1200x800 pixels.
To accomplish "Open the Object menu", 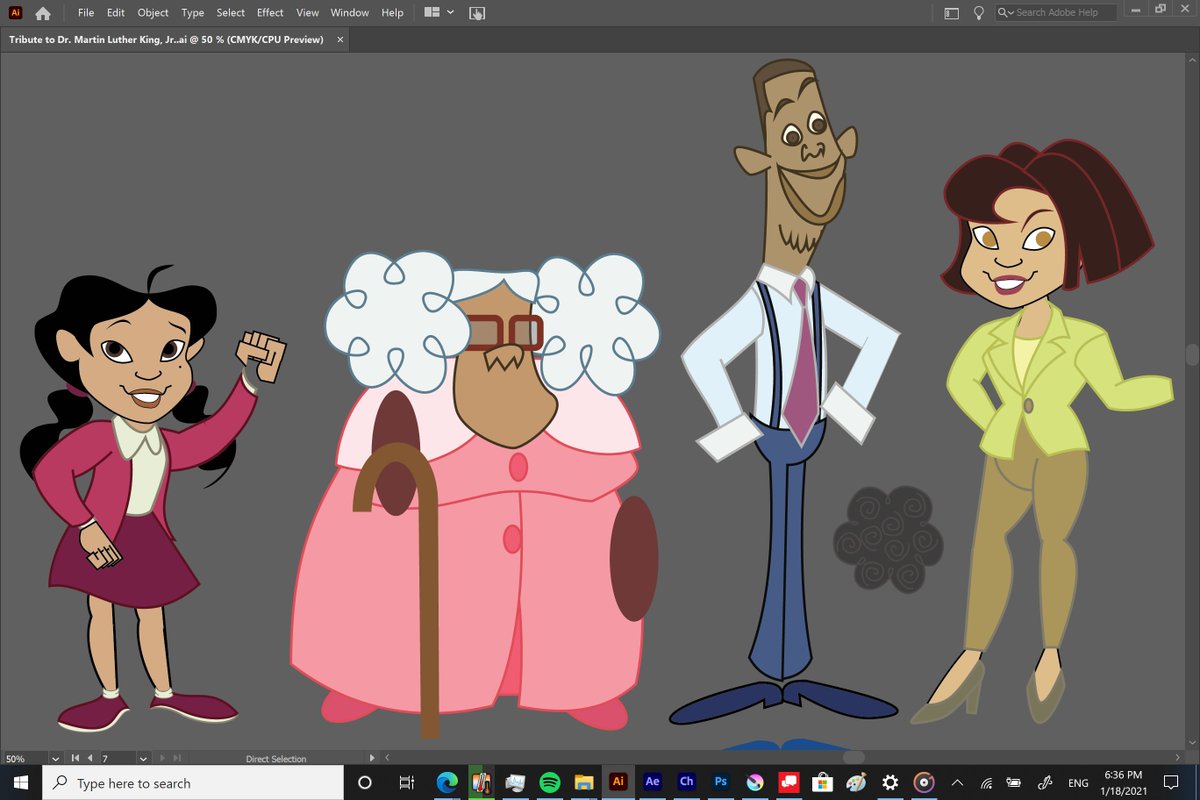I will pos(153,13).
